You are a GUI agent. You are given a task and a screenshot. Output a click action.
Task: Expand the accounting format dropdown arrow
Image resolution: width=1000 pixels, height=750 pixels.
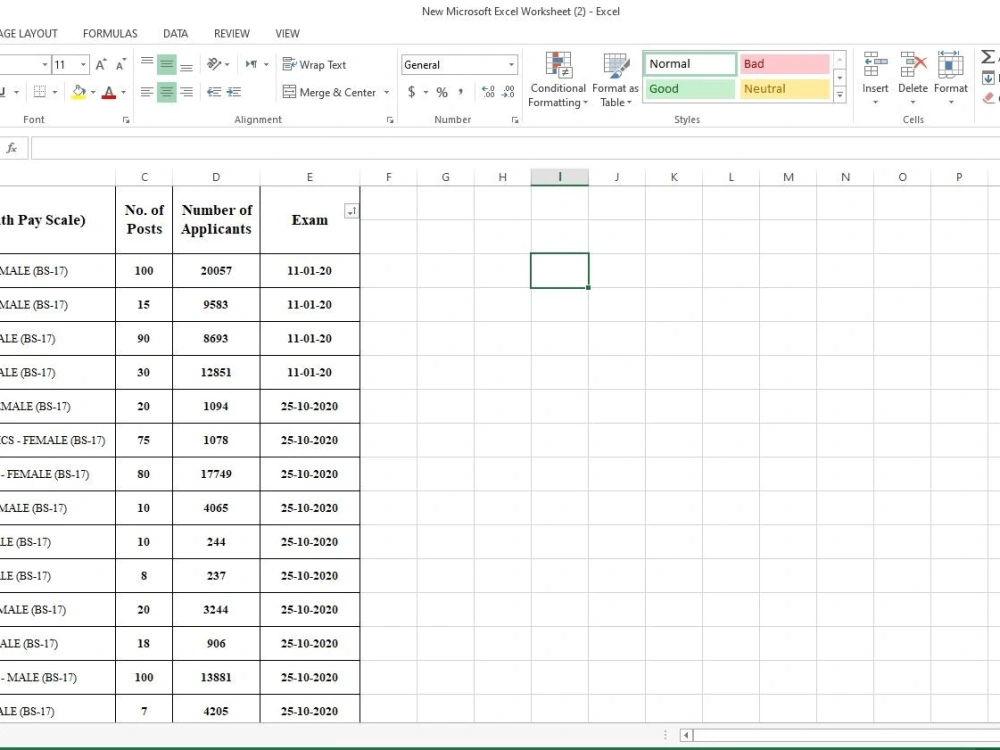[x=425, y=92]
